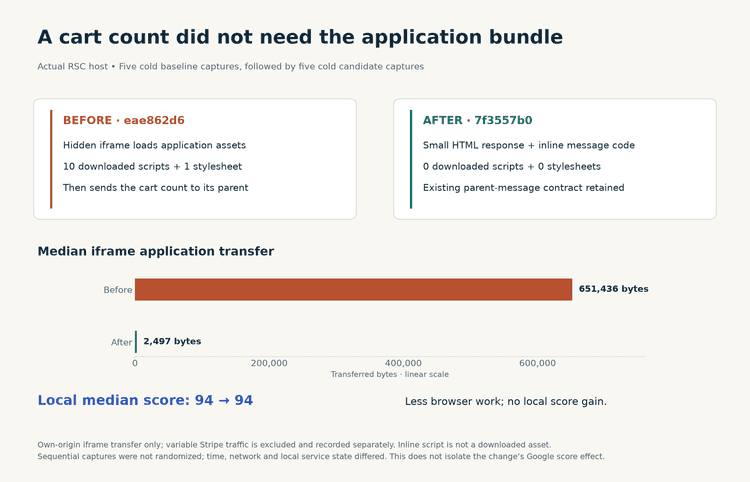Click '0 downloaded scripts + 0 stylesheets' line

click(x=511, y=166)
